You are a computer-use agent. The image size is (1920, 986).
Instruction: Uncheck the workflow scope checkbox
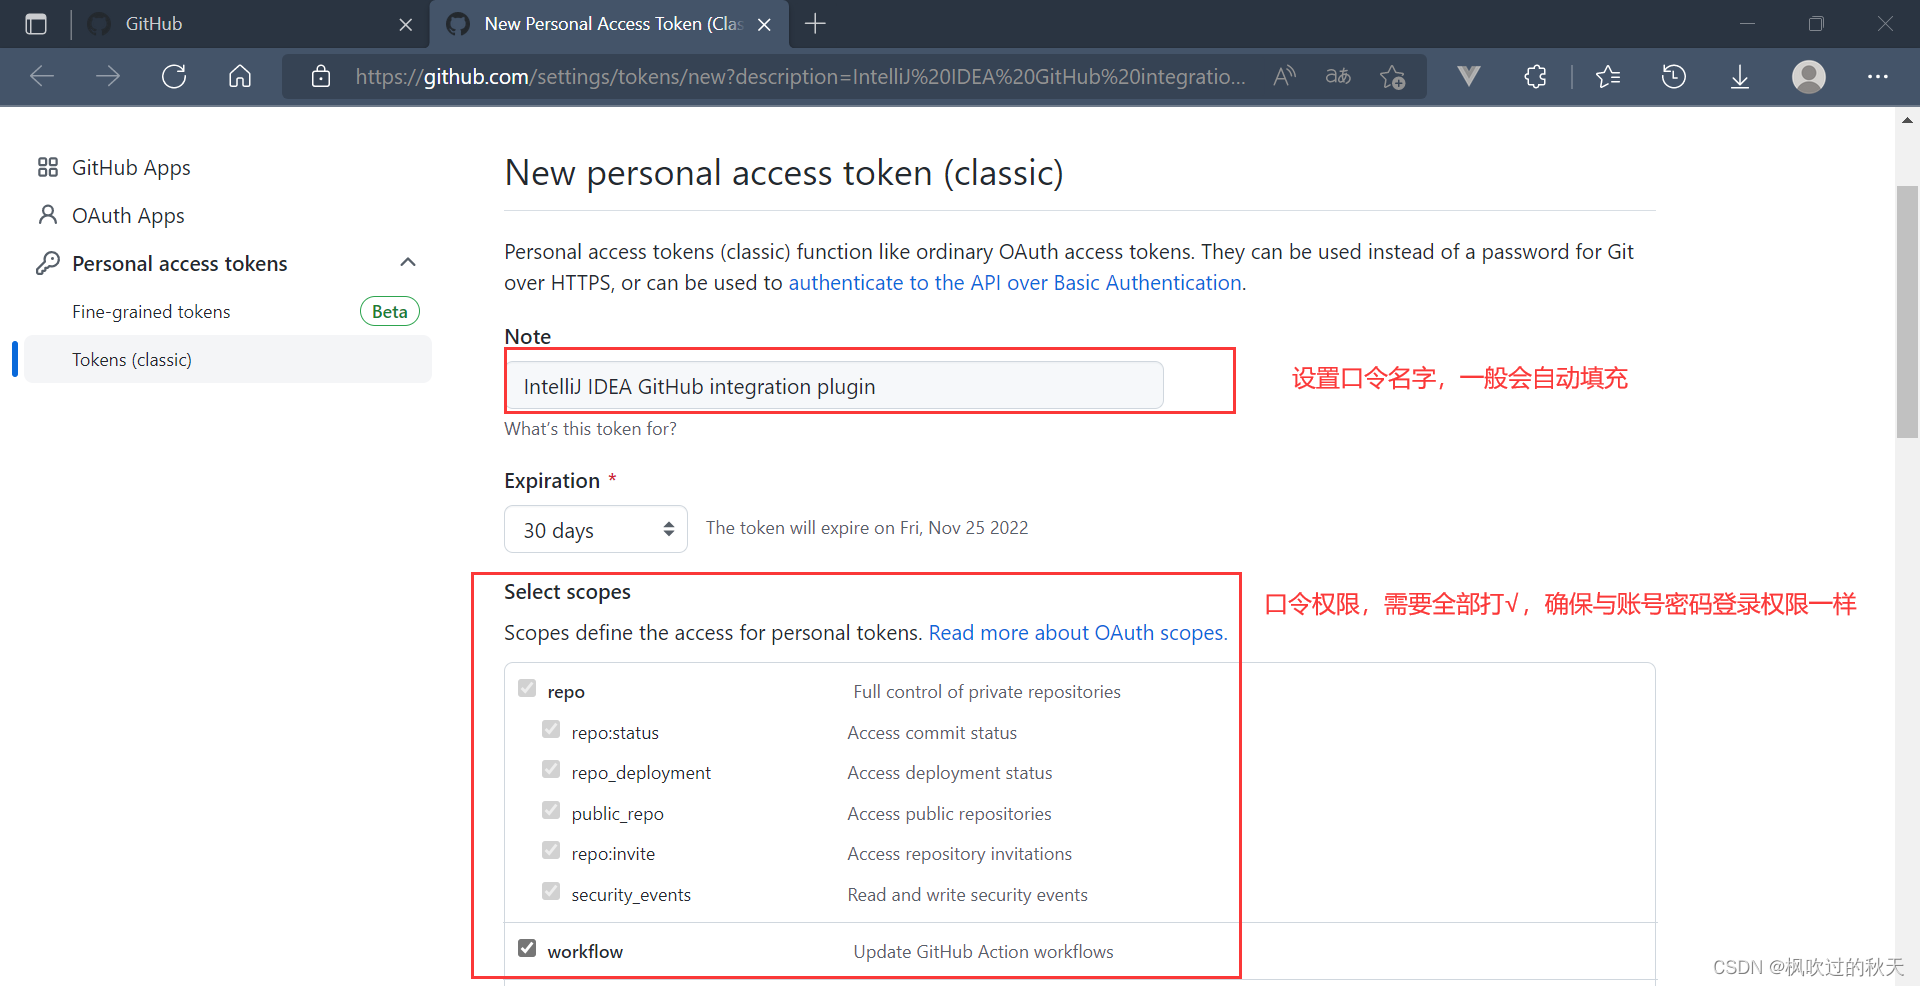coord(527,949)
